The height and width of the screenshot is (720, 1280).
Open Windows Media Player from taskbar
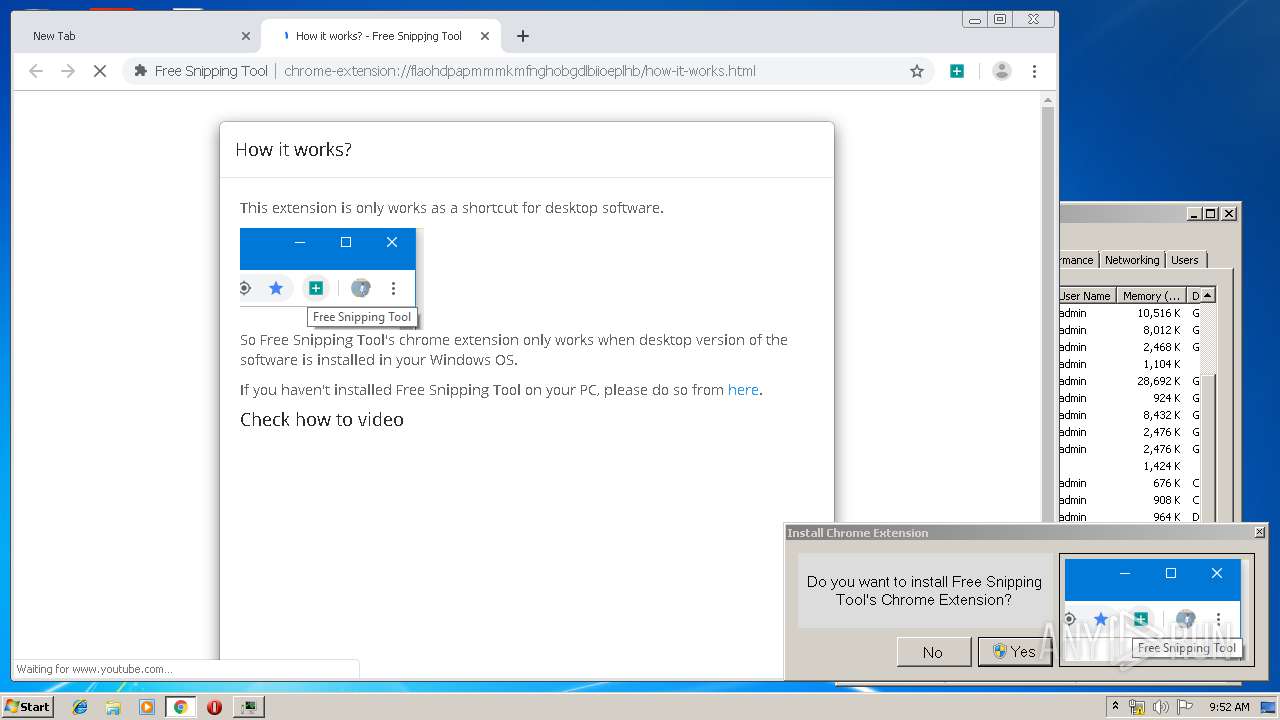click(x=147, y=707)
